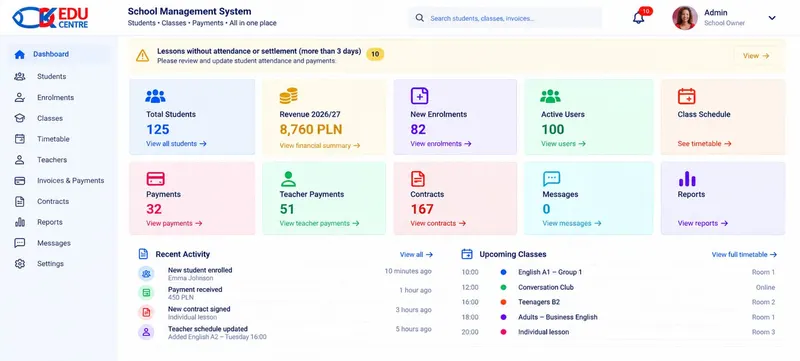Click the 8,760 PLN revenue value
Screen dimensions: 800x361
click(311, 130)
